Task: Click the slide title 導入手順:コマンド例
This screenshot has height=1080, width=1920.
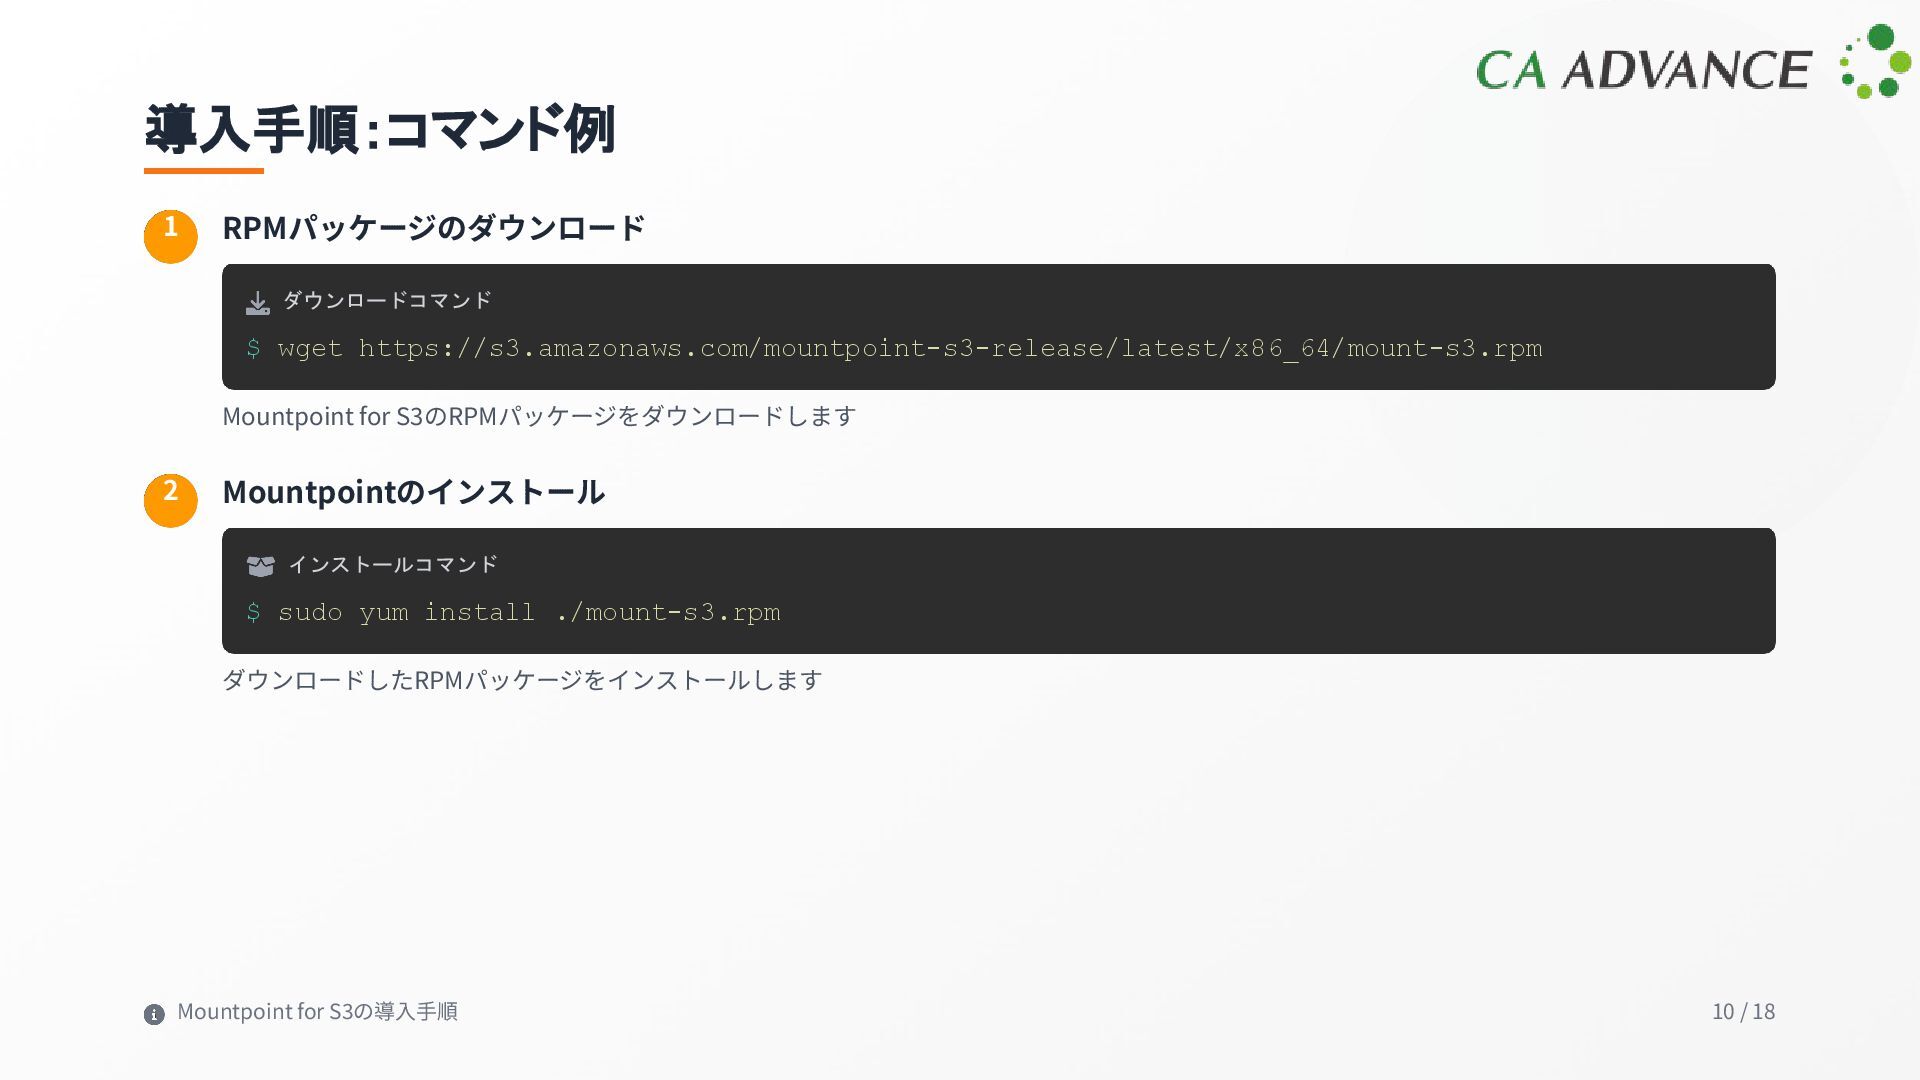Action: click(x=379, y=129)
